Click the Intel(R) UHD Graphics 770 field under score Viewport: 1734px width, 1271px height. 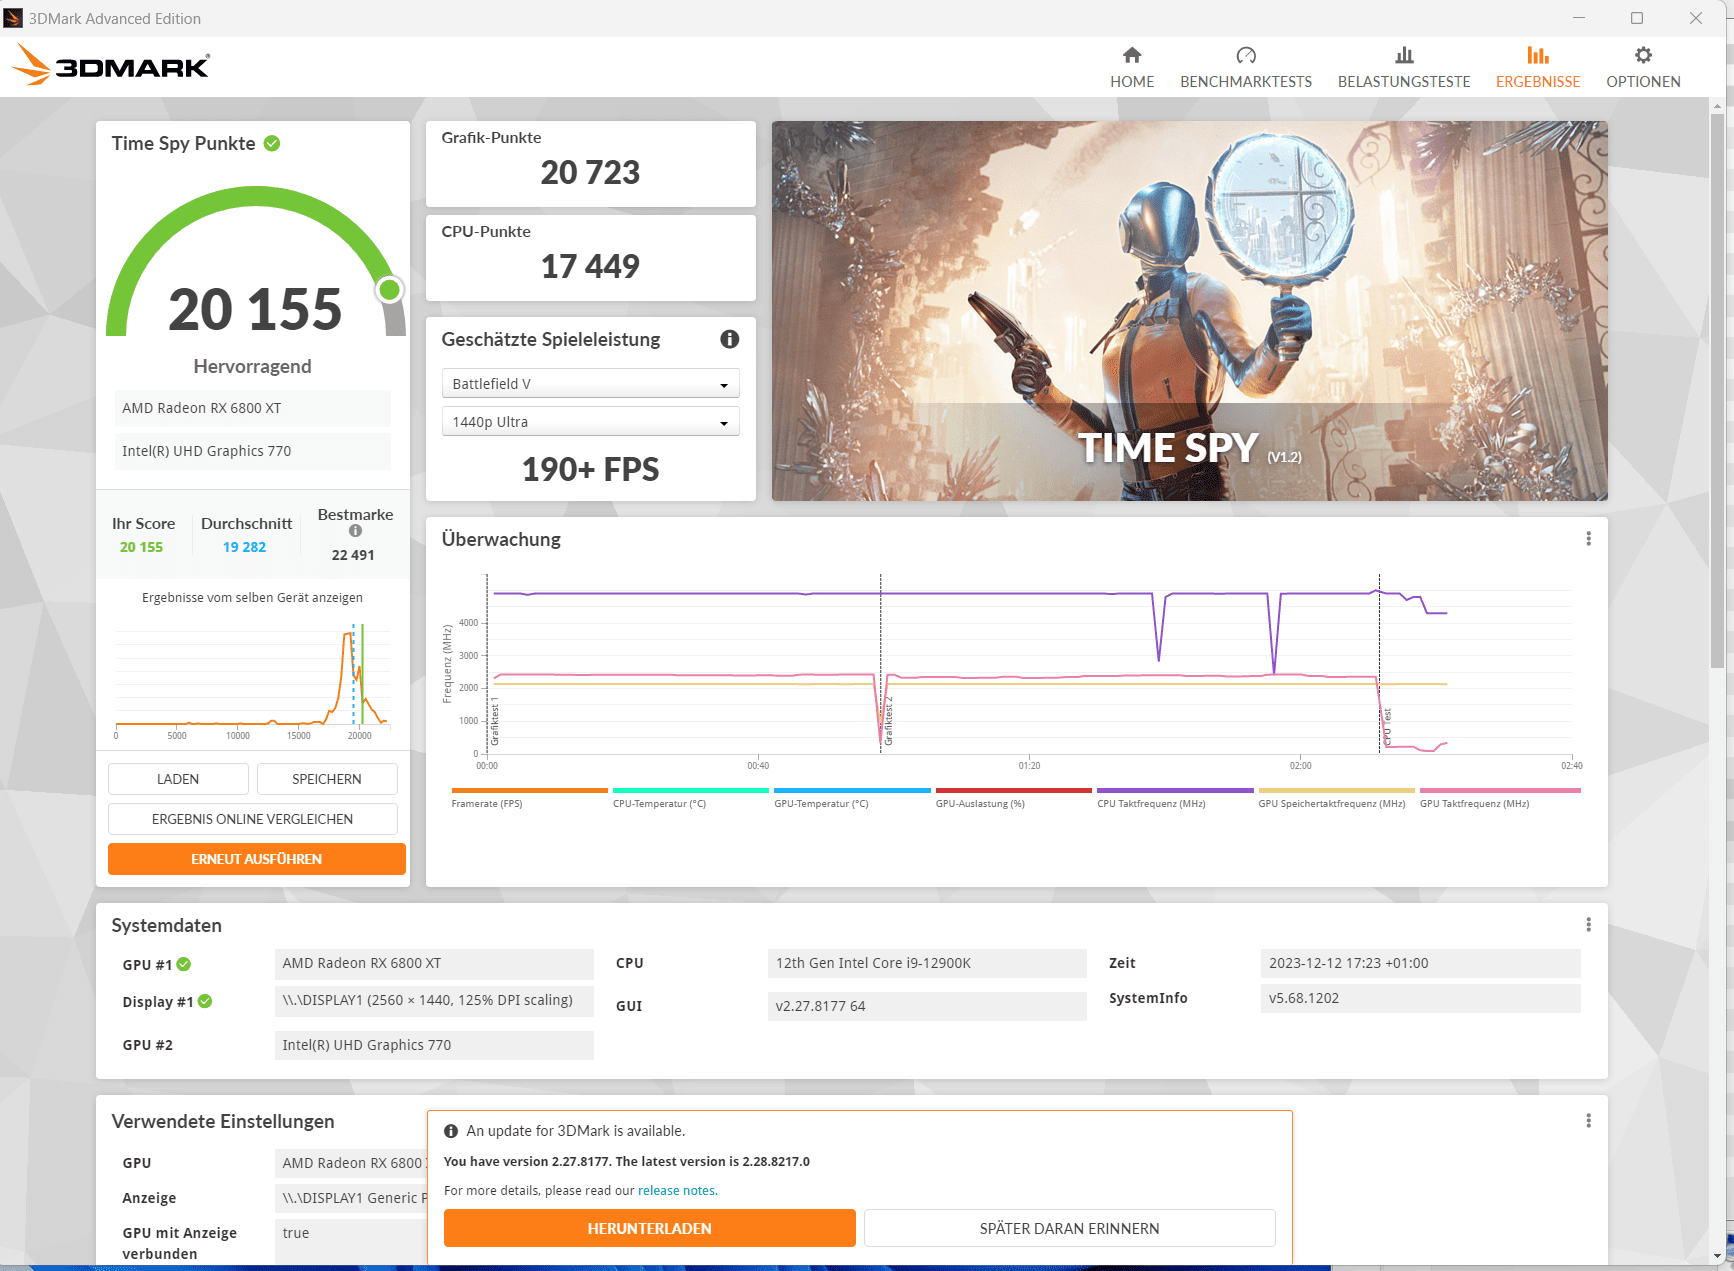[252, 451]
